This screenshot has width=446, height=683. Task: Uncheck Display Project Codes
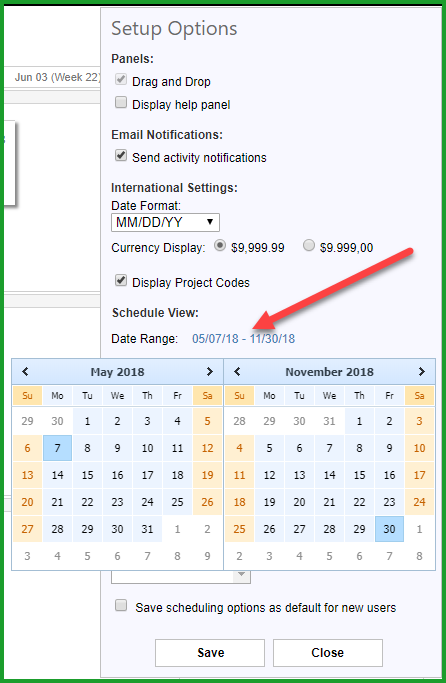121,280
